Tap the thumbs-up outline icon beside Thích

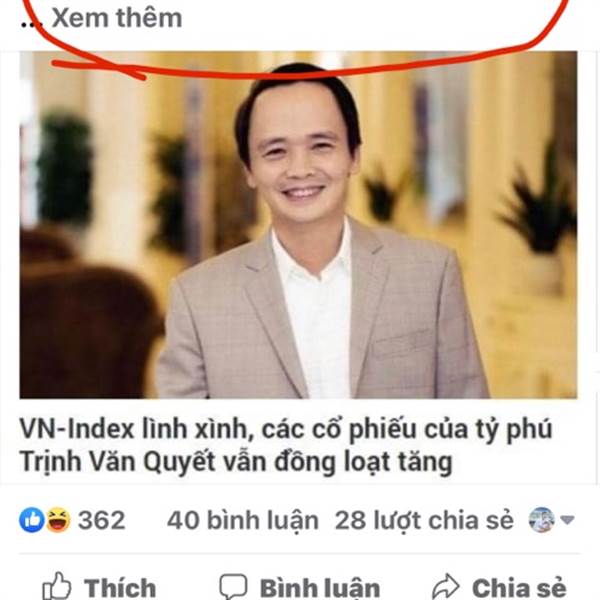pos(57,586)
